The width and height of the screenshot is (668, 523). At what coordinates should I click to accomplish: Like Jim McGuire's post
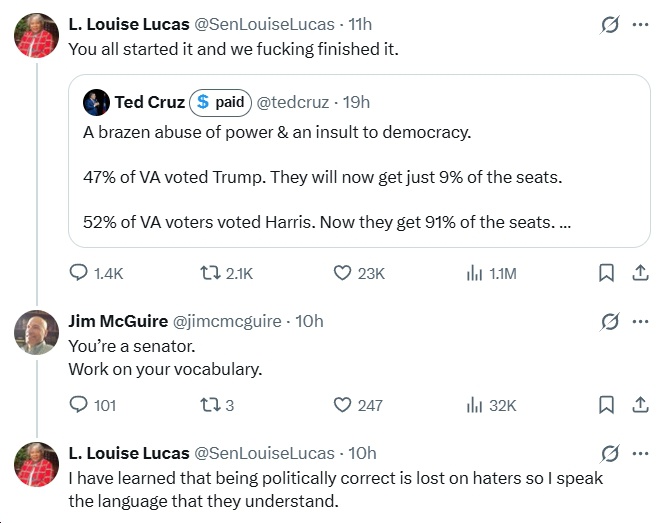click(x=343, y=405)
